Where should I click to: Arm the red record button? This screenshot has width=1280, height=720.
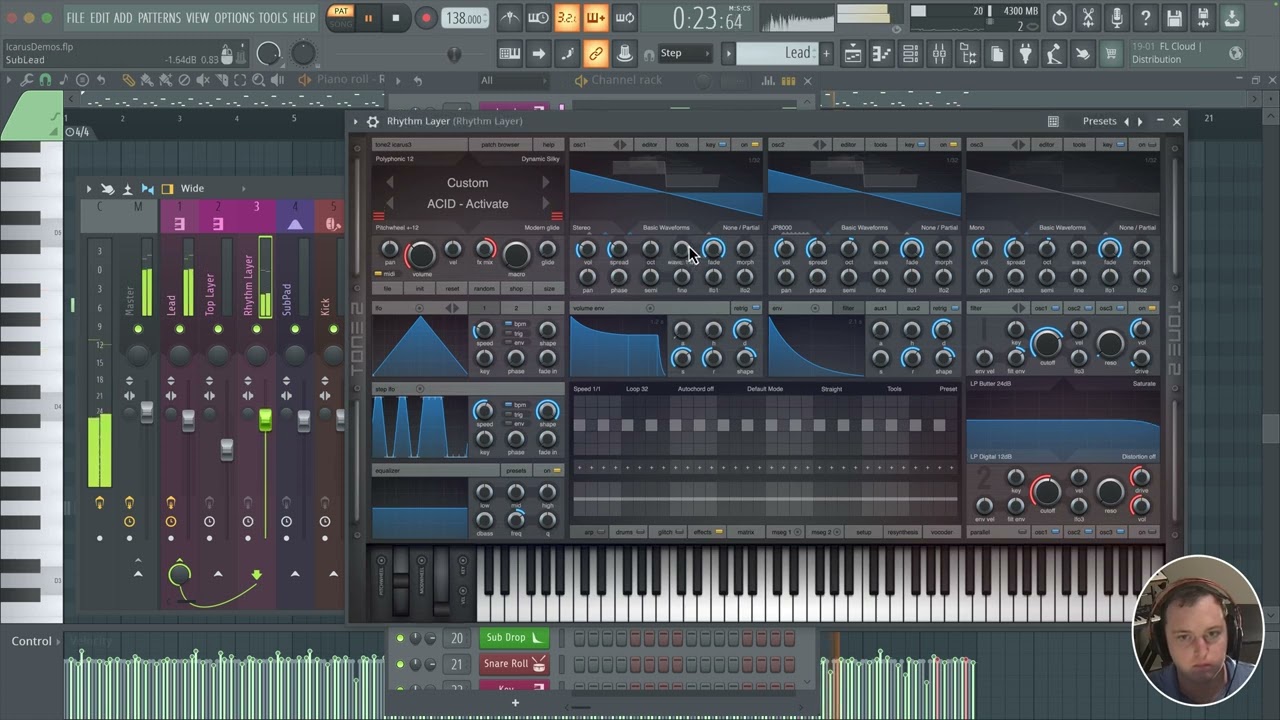pyautogui.click(x=426, y=18)
